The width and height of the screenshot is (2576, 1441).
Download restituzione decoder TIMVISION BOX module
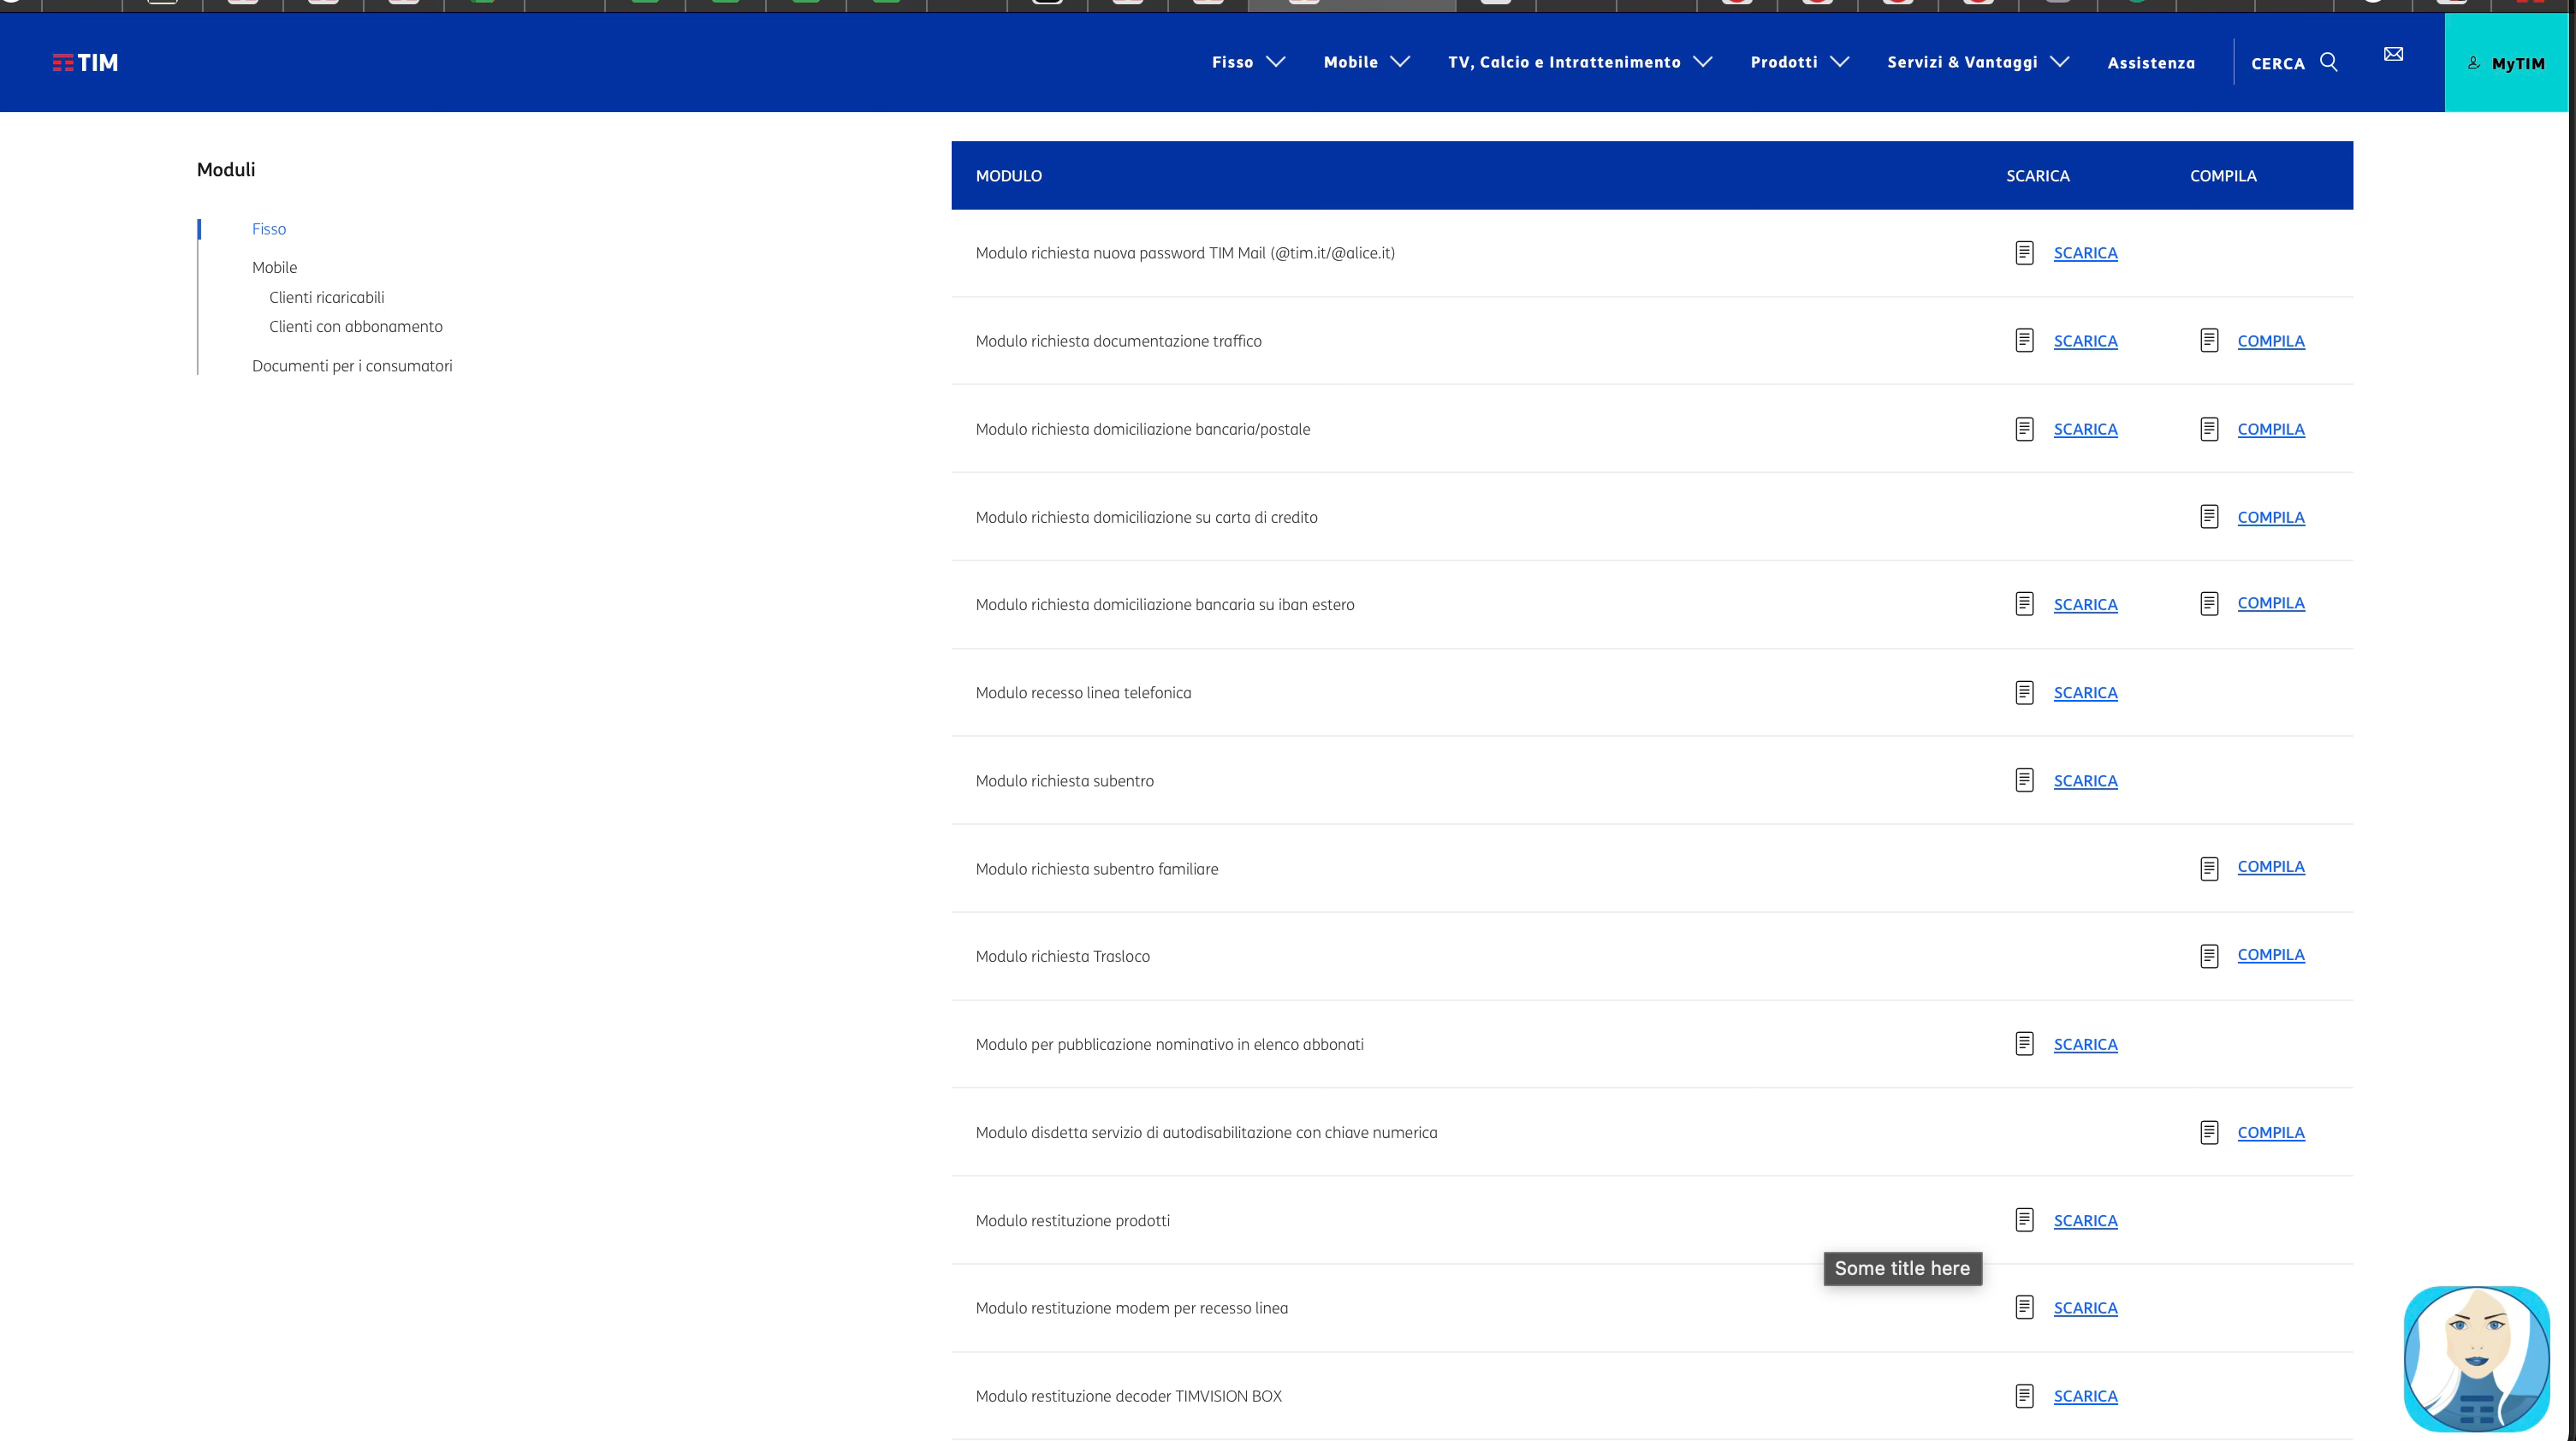coord(2085,1396)
